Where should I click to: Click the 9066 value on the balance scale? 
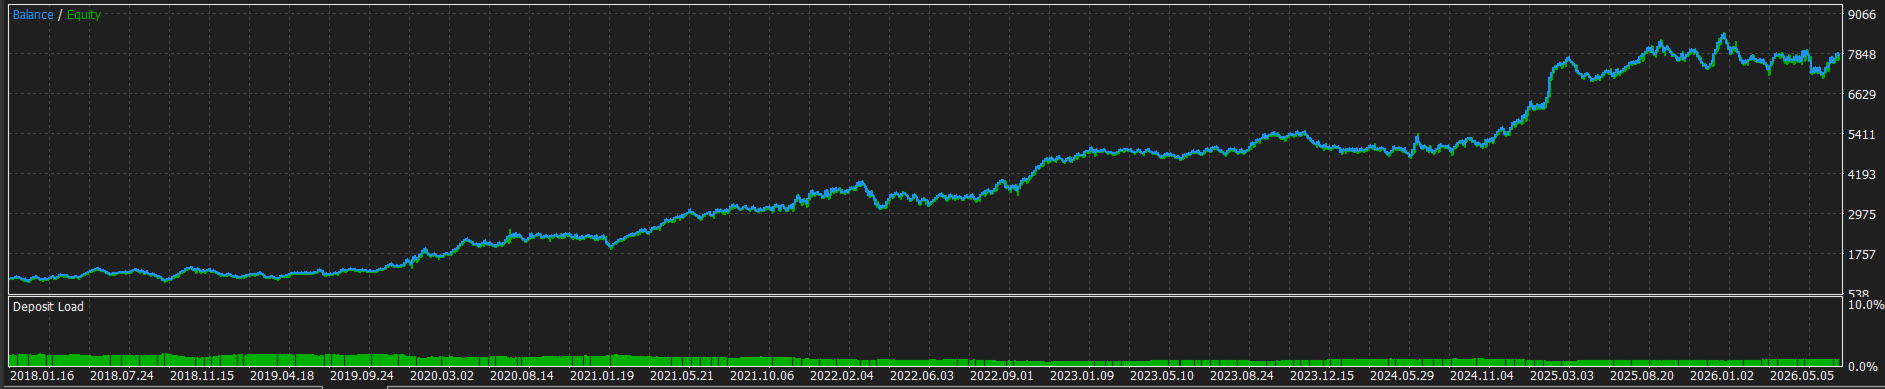[1862, 15]
